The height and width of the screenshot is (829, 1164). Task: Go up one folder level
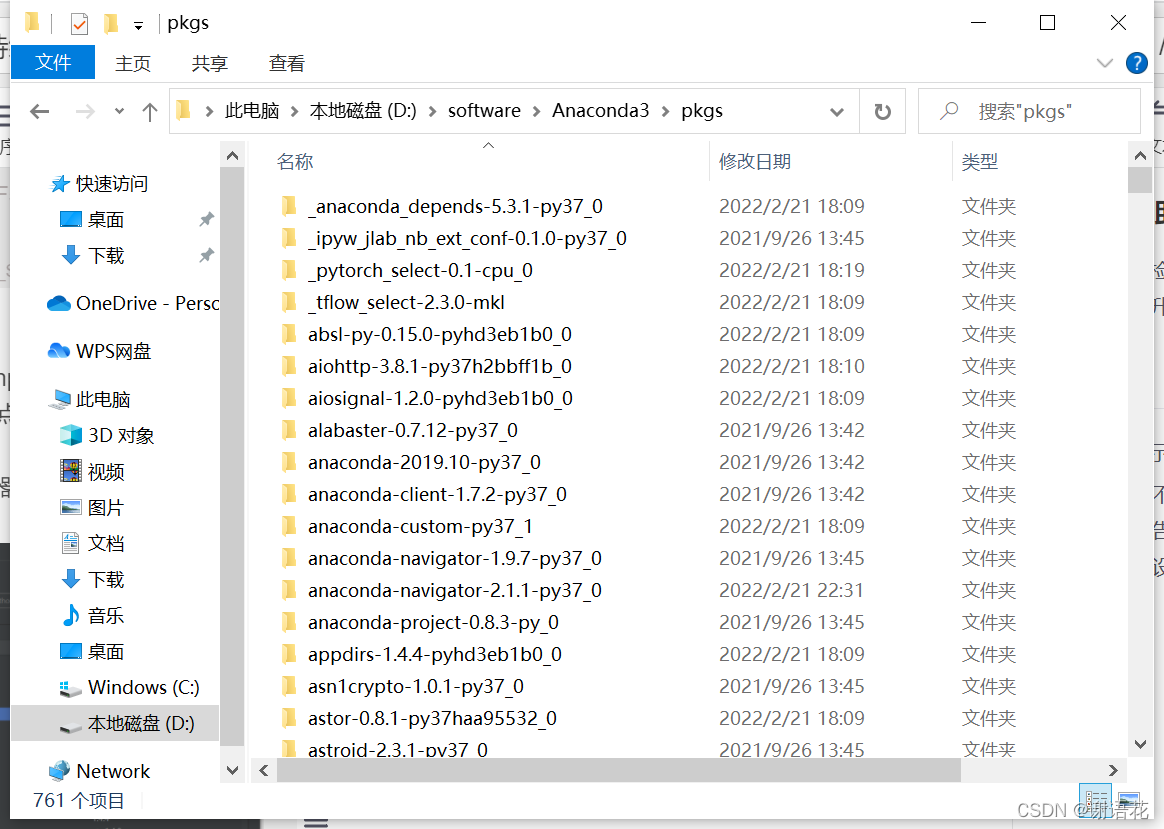point(150,111)
